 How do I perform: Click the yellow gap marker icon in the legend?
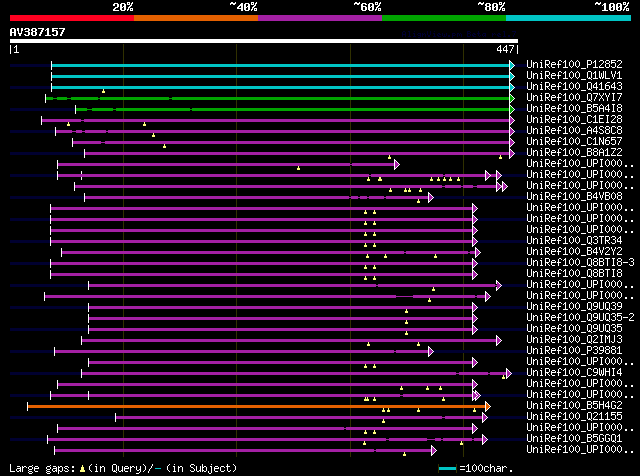tap(82, 469)
